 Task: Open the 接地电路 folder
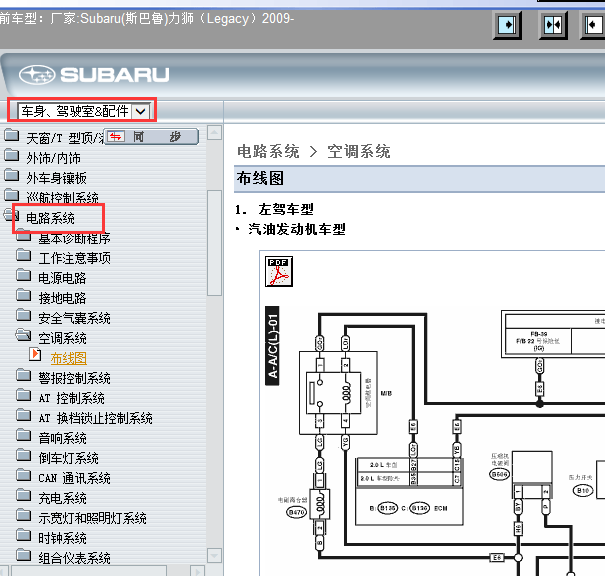(62, 298)
